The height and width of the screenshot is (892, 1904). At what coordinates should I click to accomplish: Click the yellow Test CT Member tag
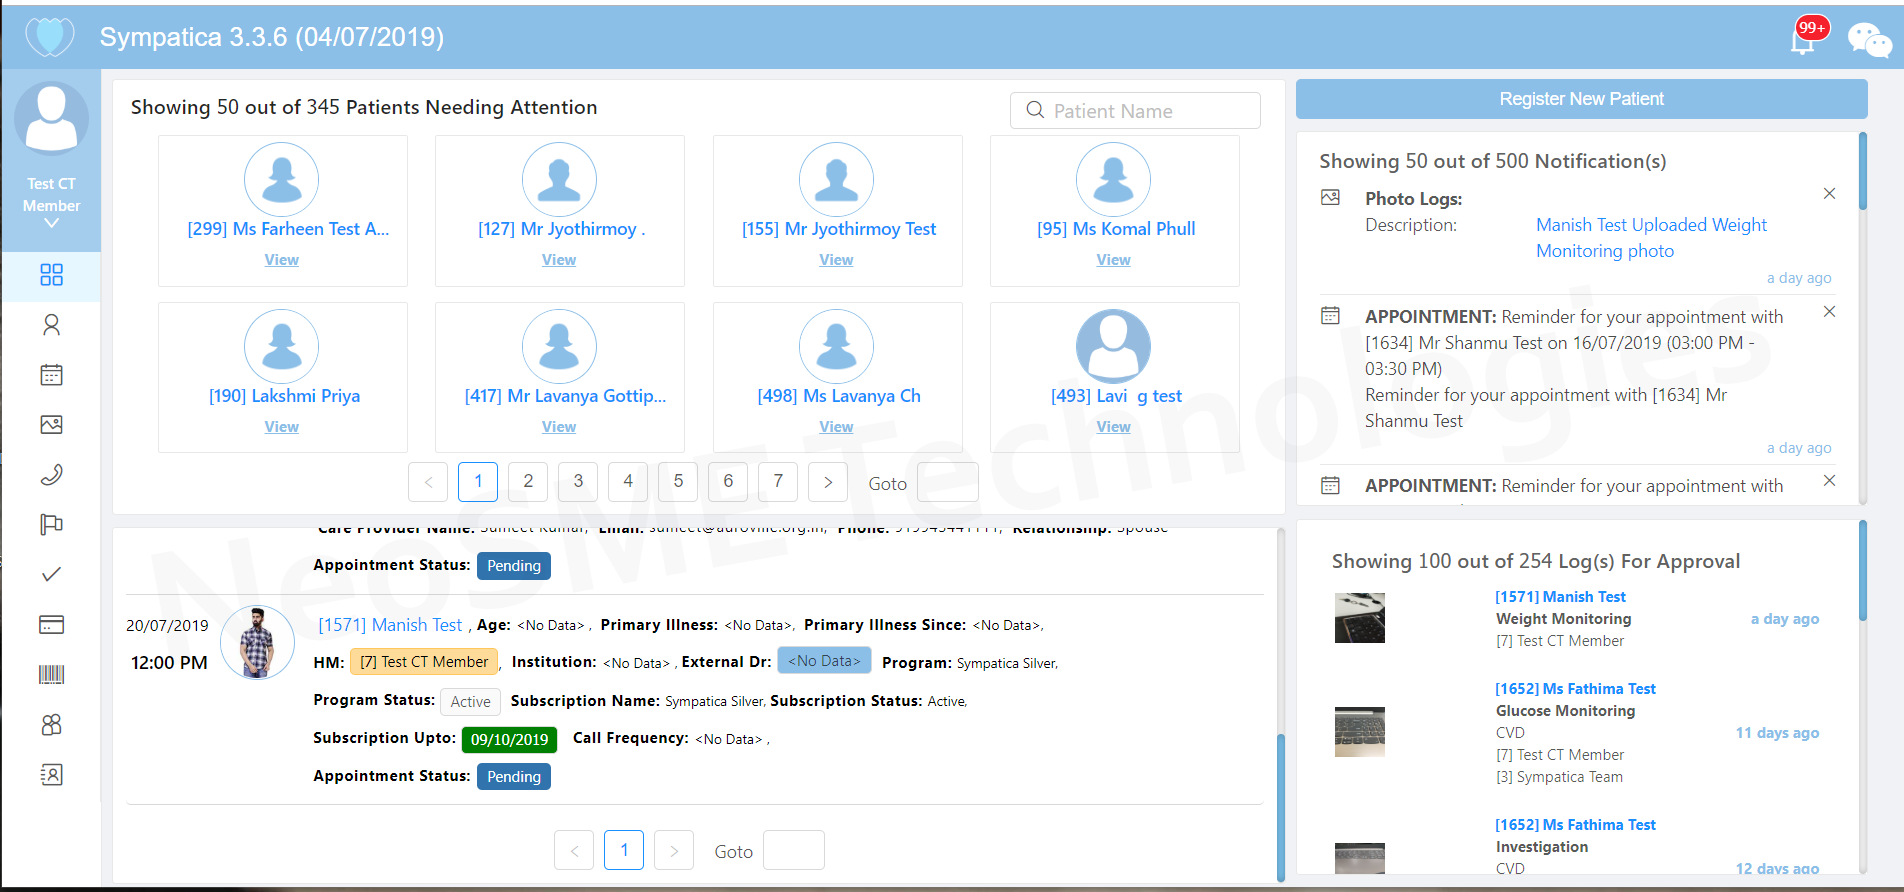coord(424,662)
